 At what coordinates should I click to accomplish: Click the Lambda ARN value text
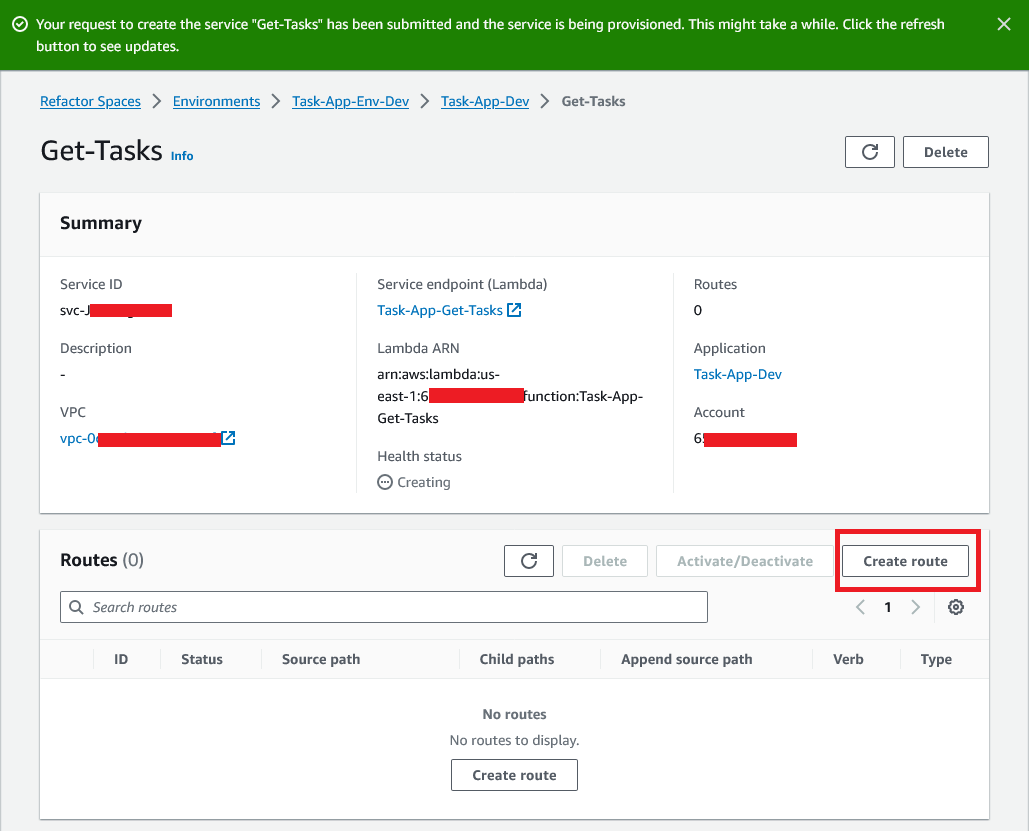pos(510,396)
